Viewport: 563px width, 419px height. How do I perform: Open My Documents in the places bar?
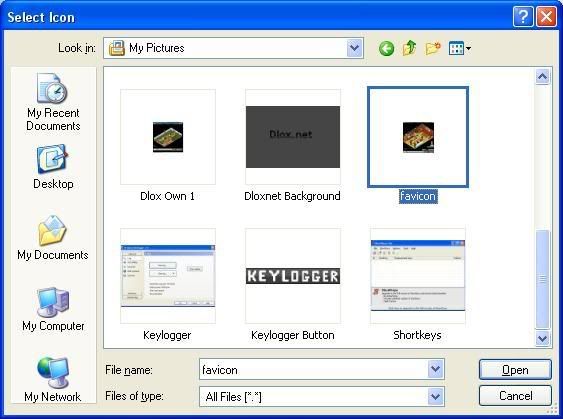pos(53,238)
